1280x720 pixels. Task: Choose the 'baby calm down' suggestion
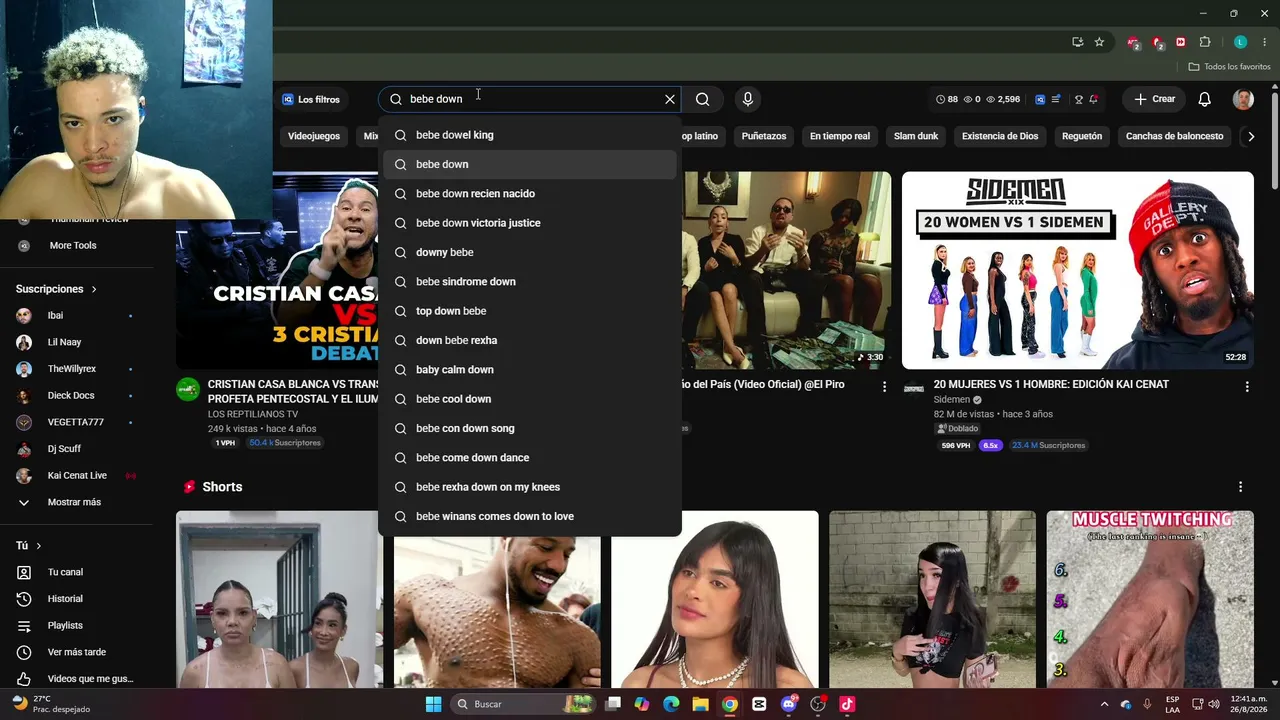click(x=530, y=370)
